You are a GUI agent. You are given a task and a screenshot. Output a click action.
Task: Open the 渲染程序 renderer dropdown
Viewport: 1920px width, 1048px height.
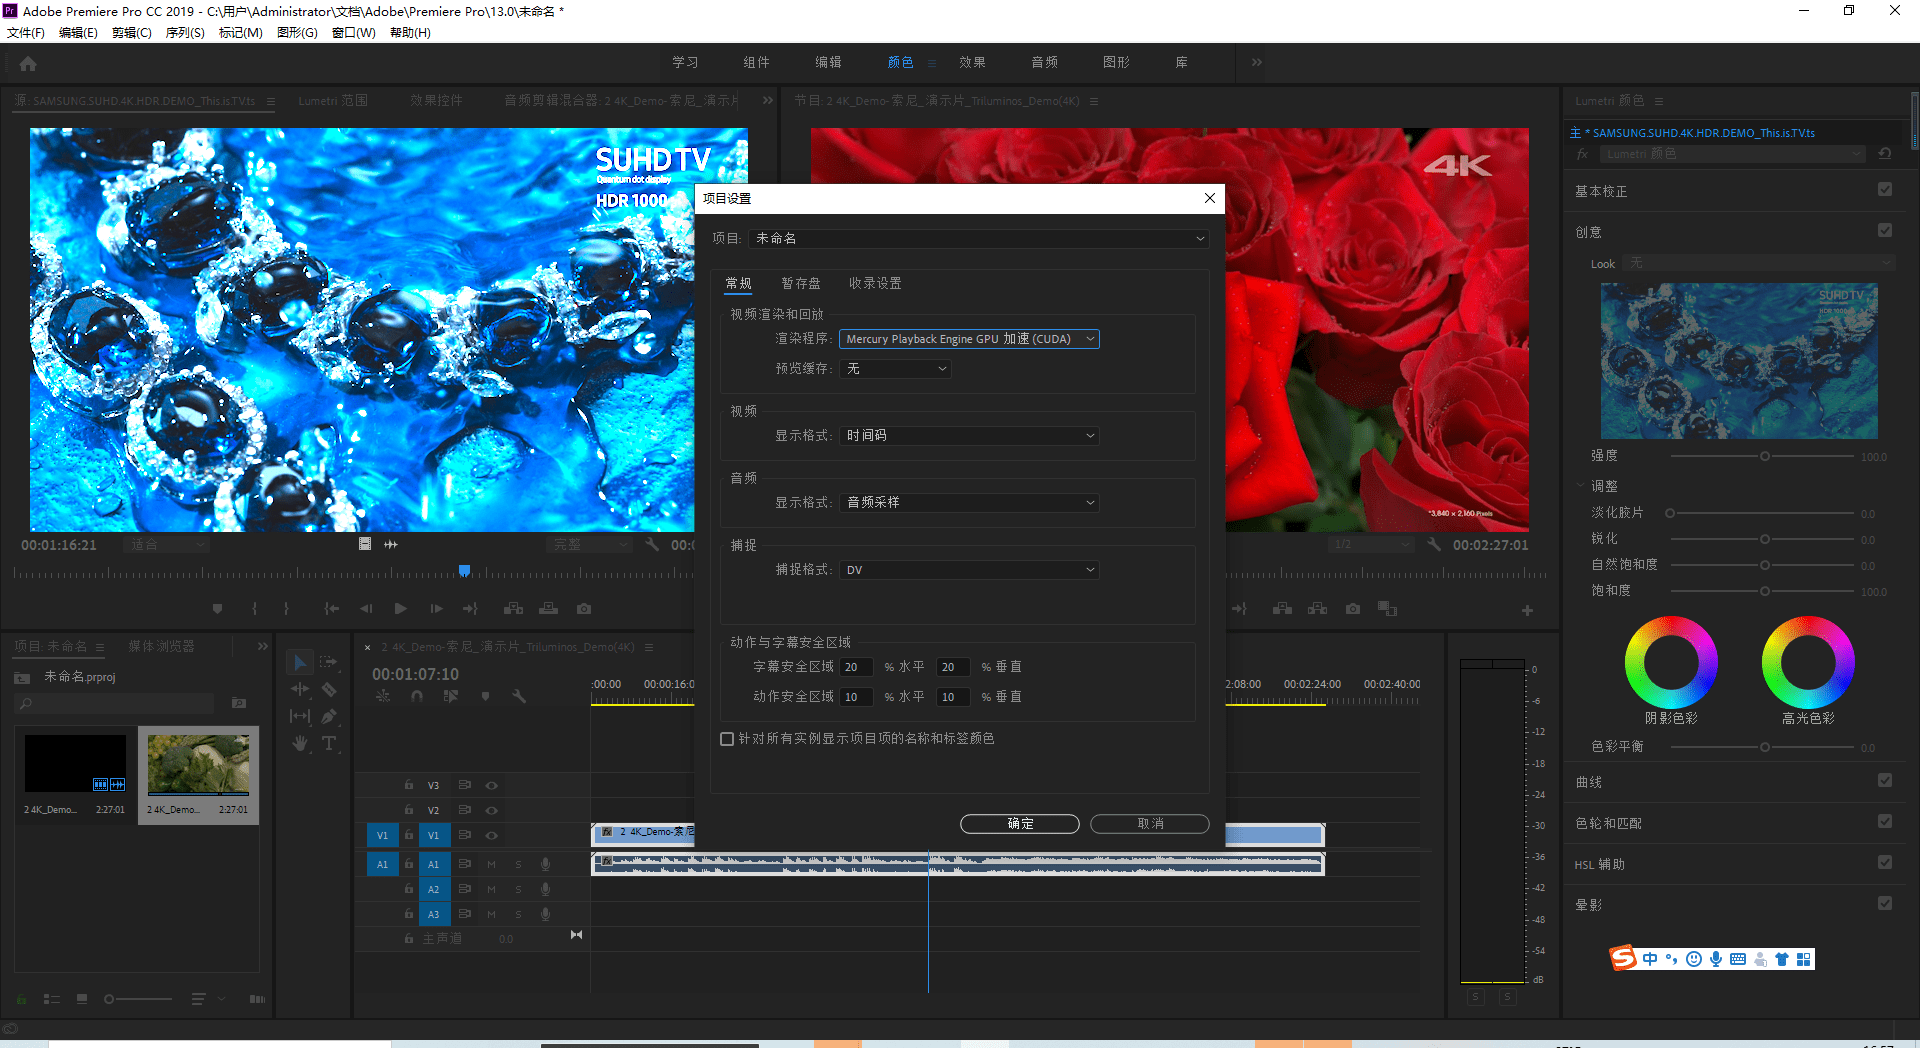coord(969,339)
